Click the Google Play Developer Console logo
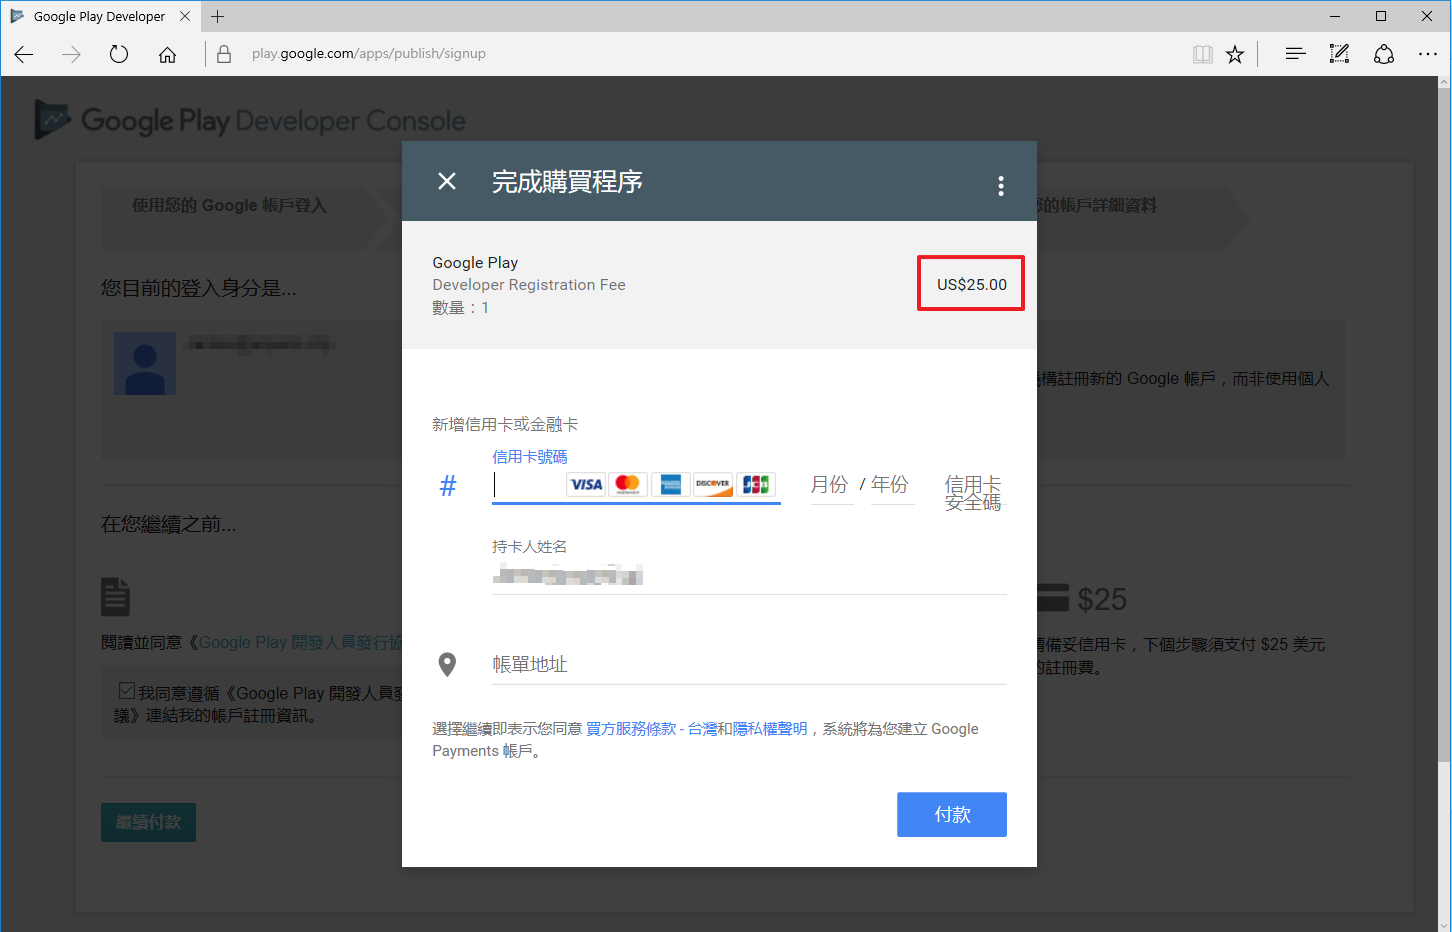 251,121
